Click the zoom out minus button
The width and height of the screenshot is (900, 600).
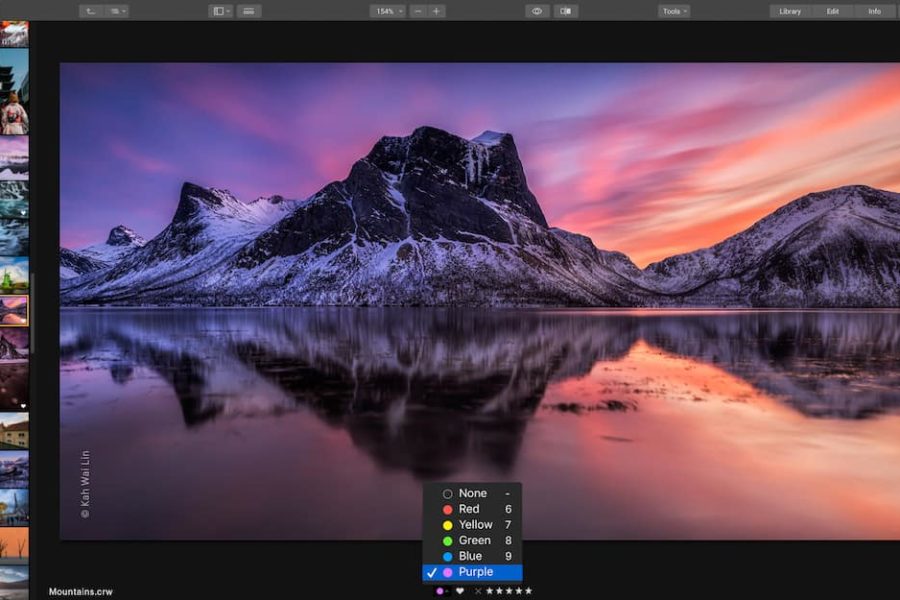418,11
